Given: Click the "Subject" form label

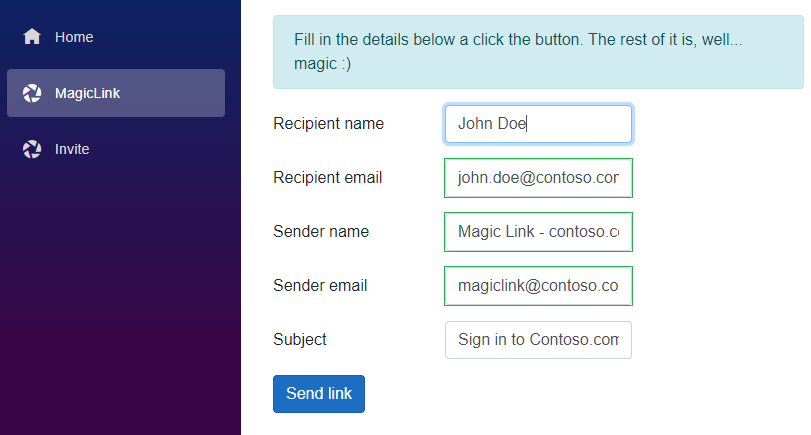Looking at the screenshot, I should 300,340.
